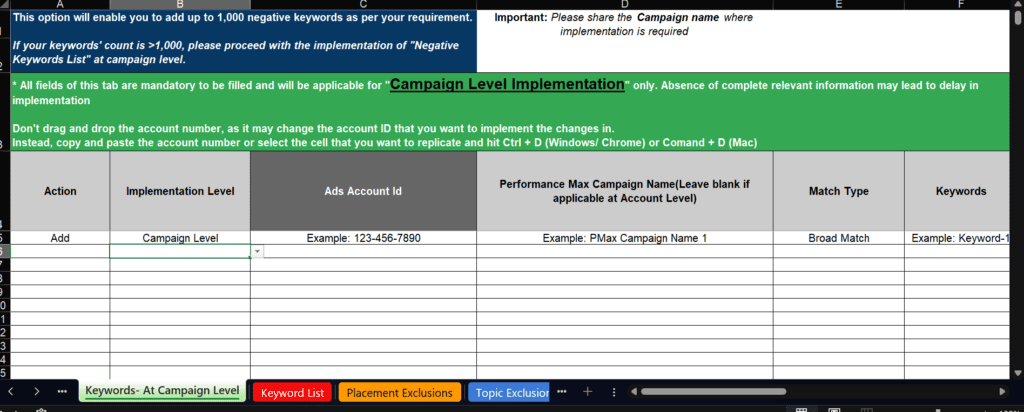Viewport: 1024px width, 412px height.
Task: Select the 'Action' header cell
Action: [60, 191]
